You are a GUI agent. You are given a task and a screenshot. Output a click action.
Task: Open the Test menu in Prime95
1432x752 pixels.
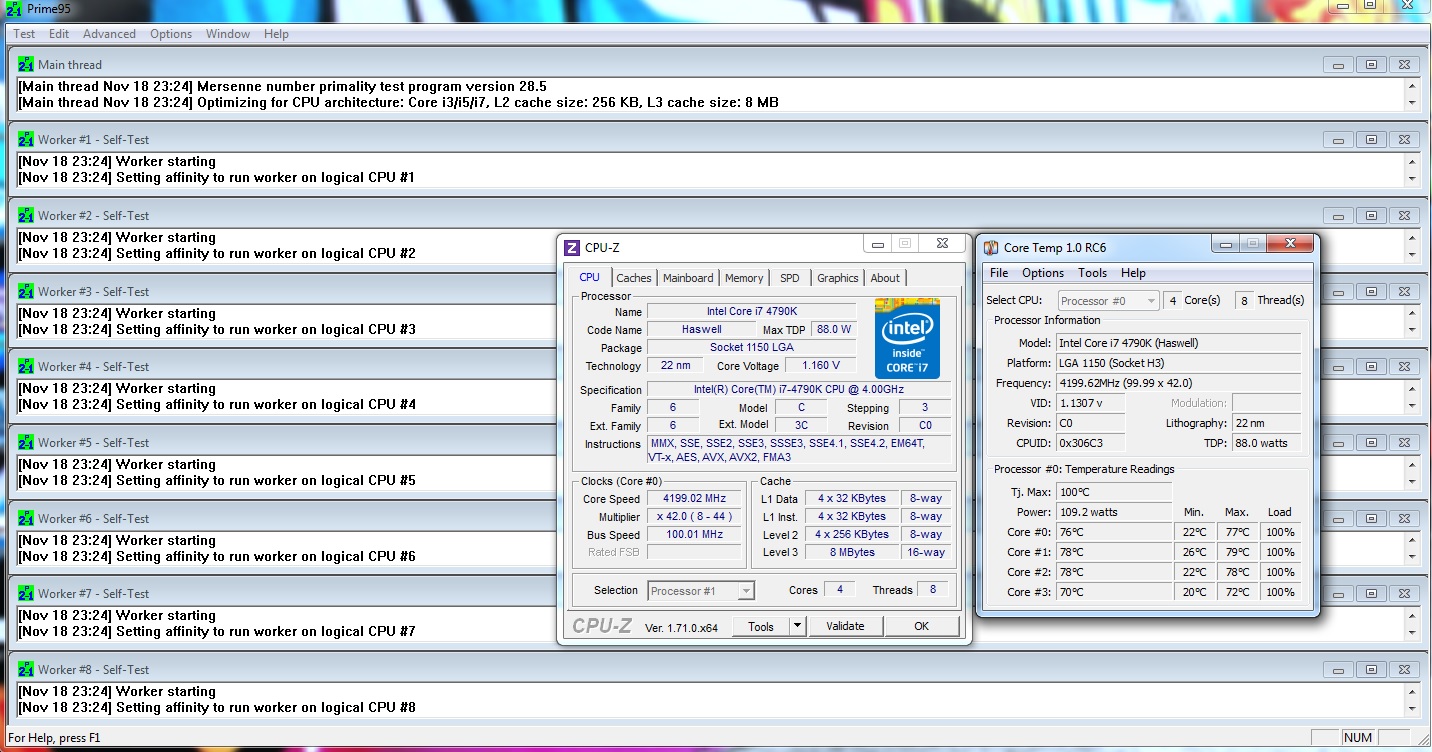24,34
